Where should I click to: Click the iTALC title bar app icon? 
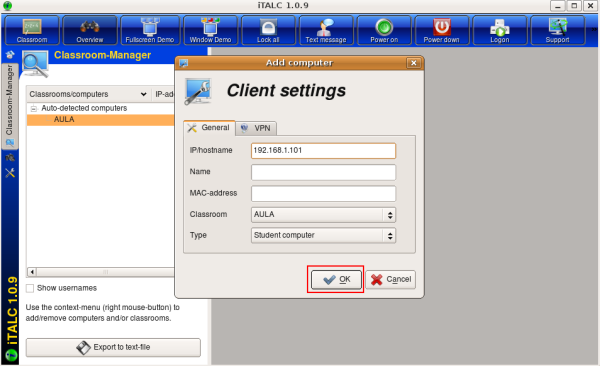[x=7, y=6]
